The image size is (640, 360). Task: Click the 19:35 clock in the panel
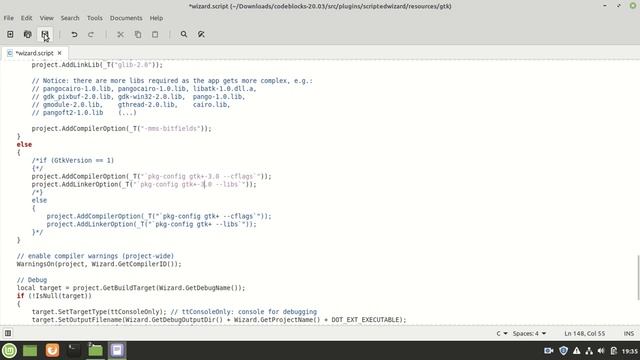pyautogui.click(x=630, y=351)
